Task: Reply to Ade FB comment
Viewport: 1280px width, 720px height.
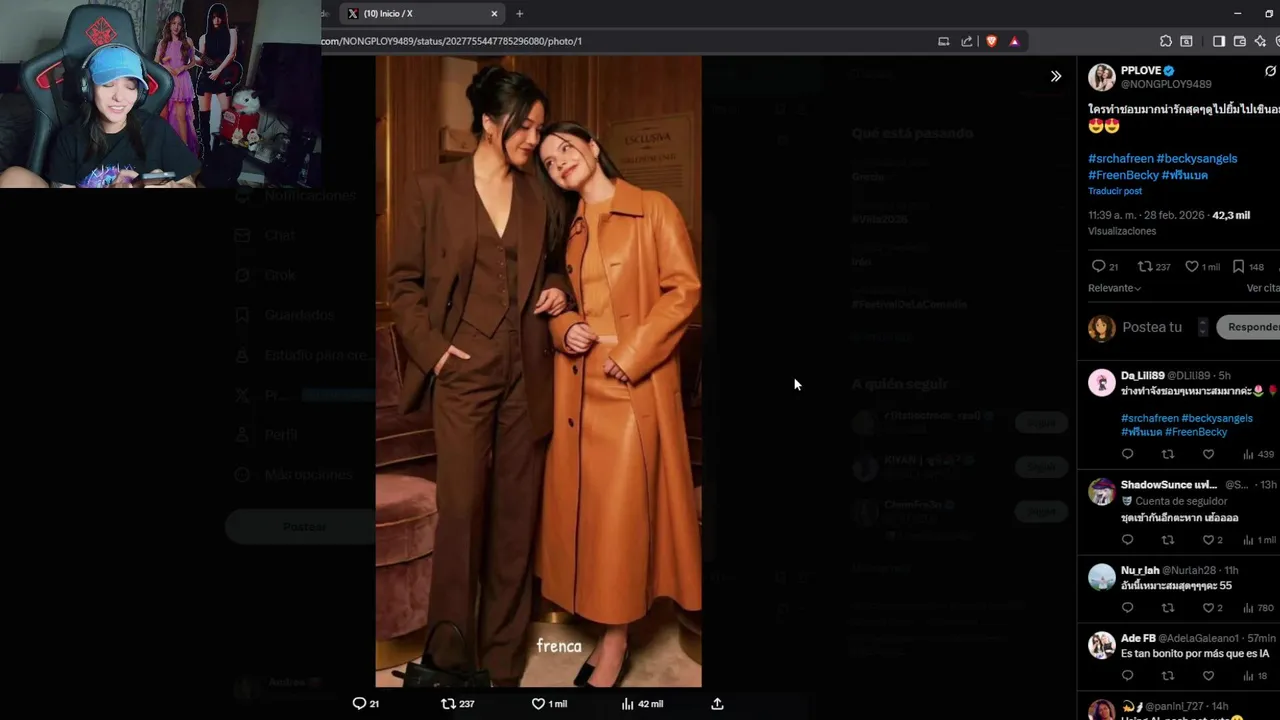Action: click(1127, 676)
